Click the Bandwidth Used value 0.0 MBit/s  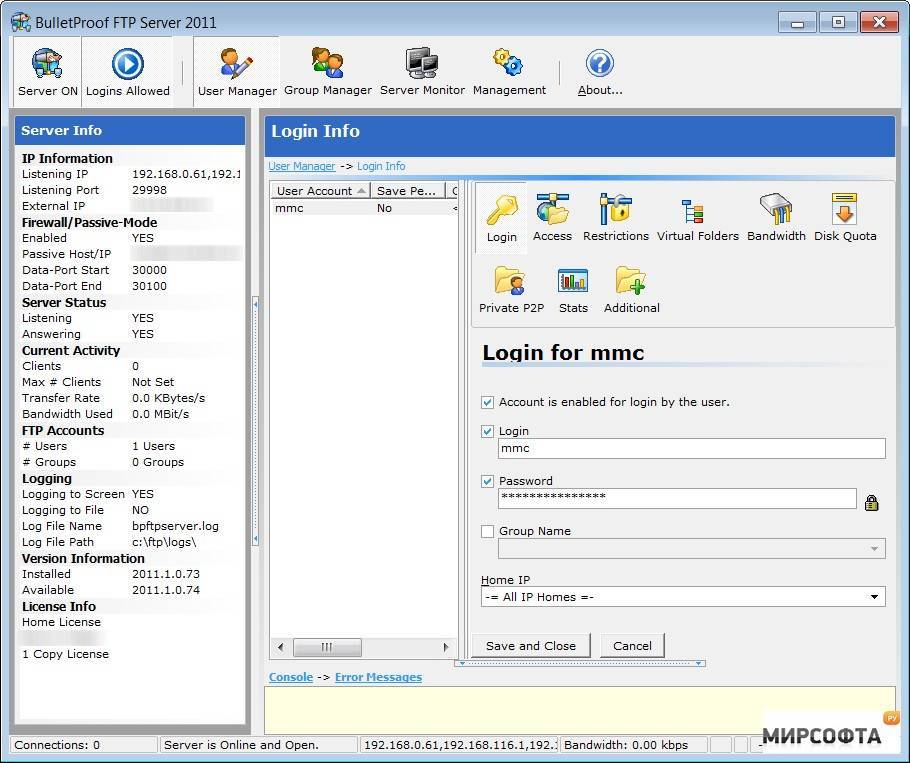click(x=161, y=414)
